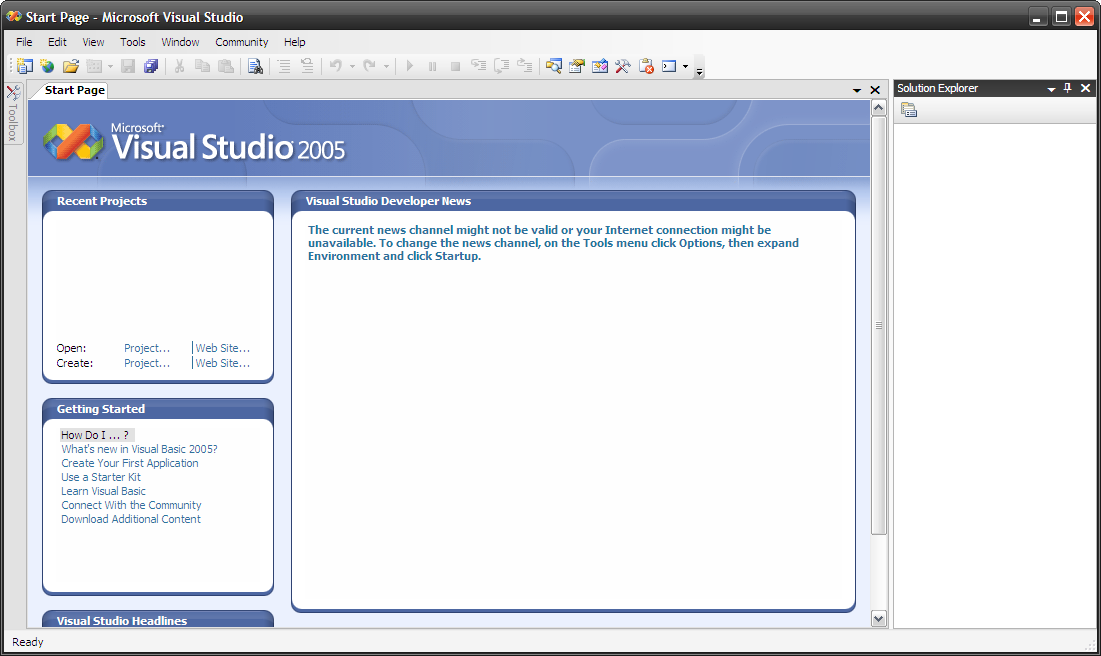Select the Paste icon

pos(225,66)
